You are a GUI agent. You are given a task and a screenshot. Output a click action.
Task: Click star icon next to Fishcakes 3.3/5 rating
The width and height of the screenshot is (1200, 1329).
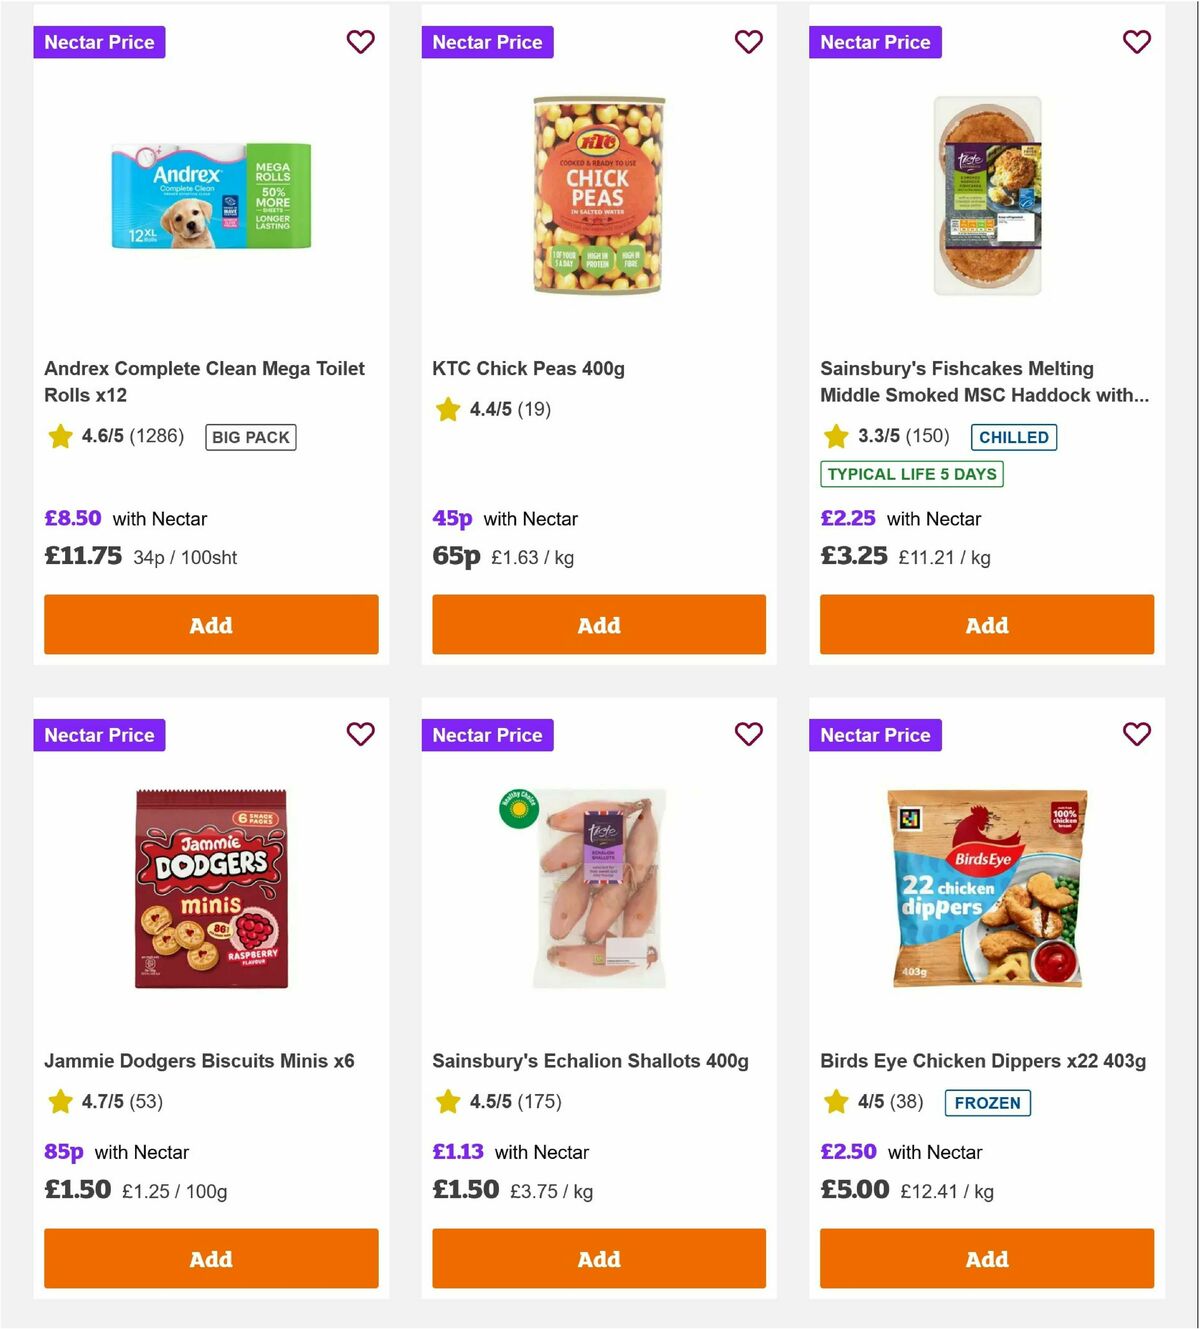[x=834, y=437]
